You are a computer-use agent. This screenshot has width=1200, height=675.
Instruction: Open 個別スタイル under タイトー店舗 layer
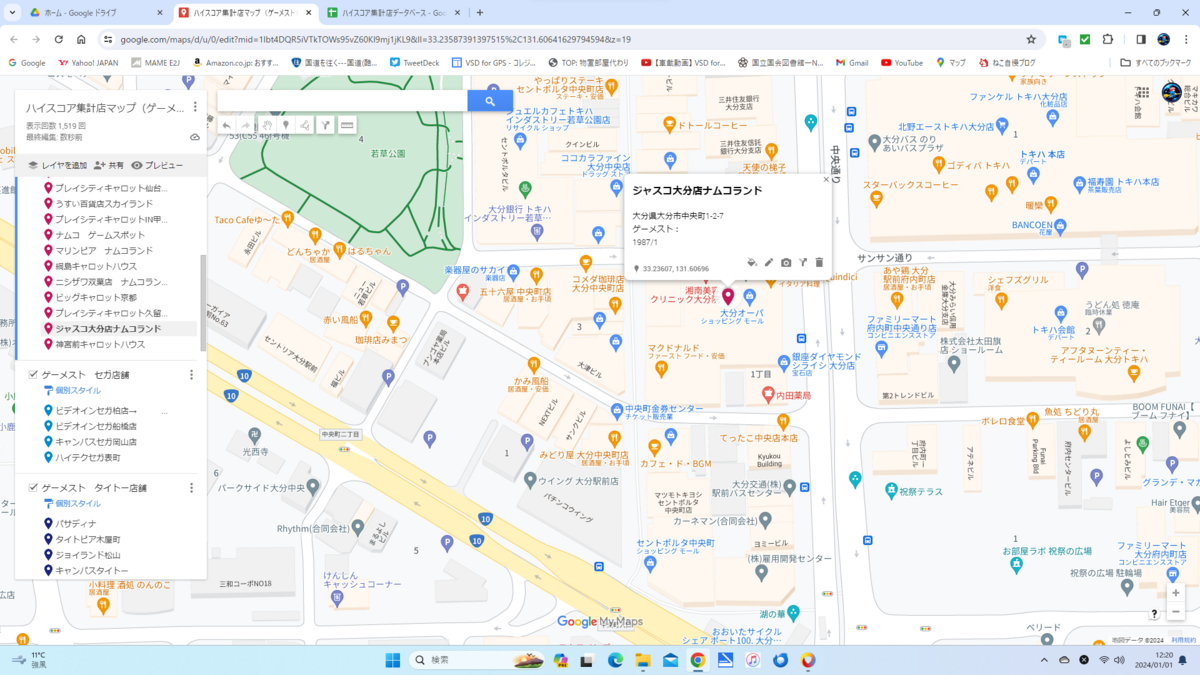click(x=72, y=503)
